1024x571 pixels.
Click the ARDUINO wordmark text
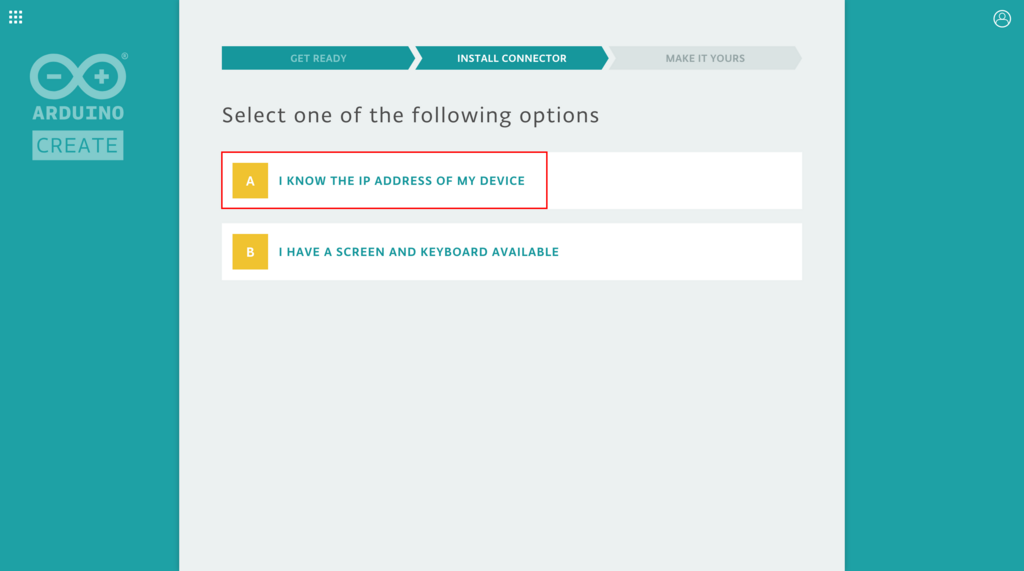coord(78,113)
